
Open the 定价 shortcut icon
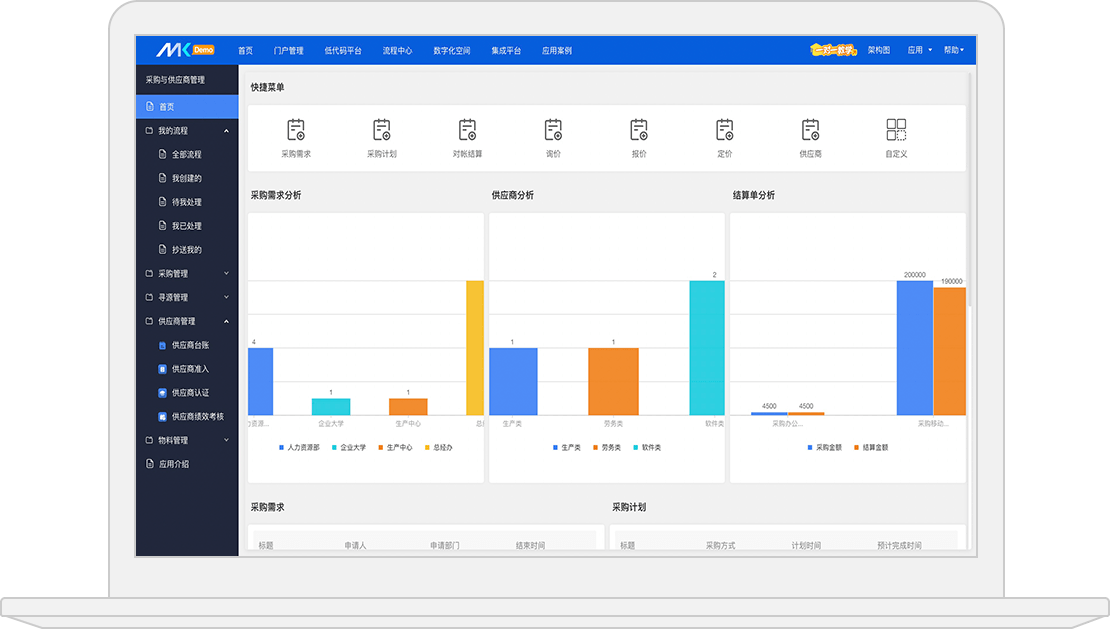point(725,130)
